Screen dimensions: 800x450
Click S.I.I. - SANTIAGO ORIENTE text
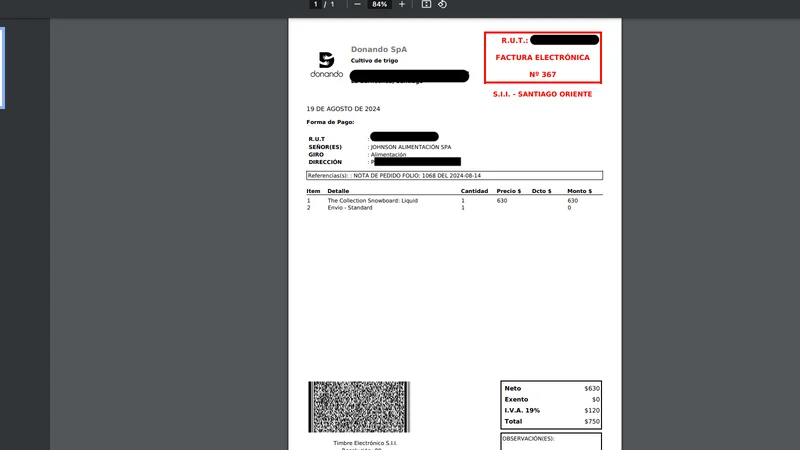click(542, 94)
